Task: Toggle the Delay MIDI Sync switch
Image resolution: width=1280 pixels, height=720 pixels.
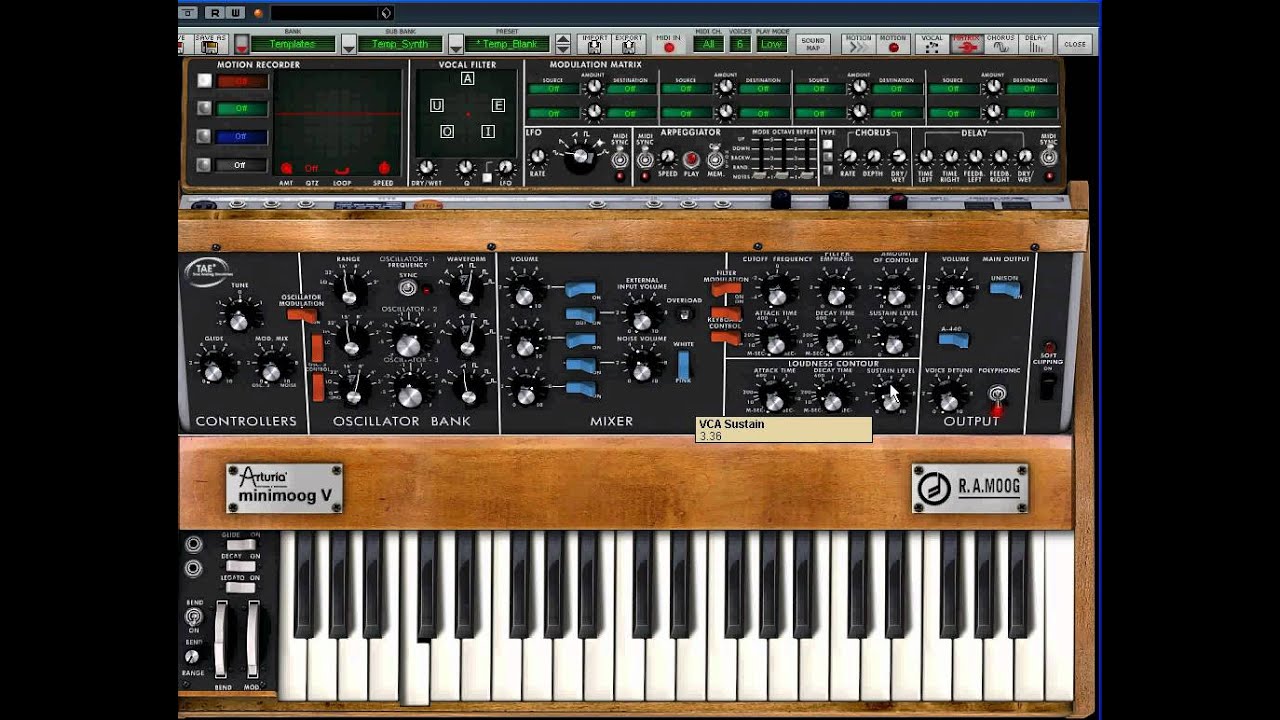Action: [1049, 158]
